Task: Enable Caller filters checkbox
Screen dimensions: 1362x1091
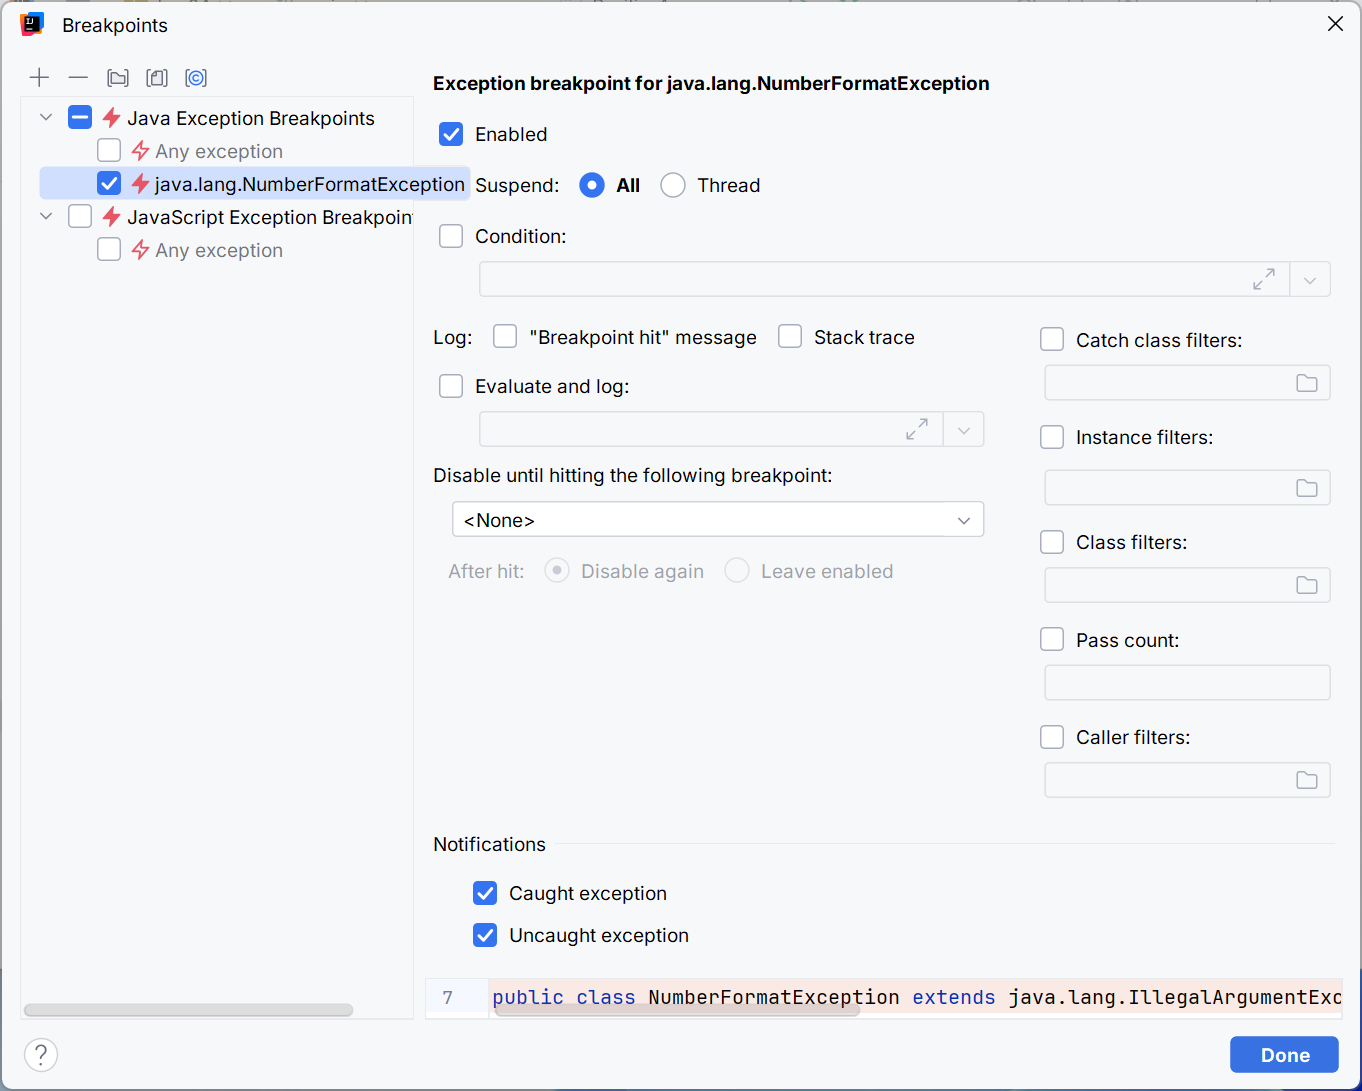Action: tap(1052, 737)
